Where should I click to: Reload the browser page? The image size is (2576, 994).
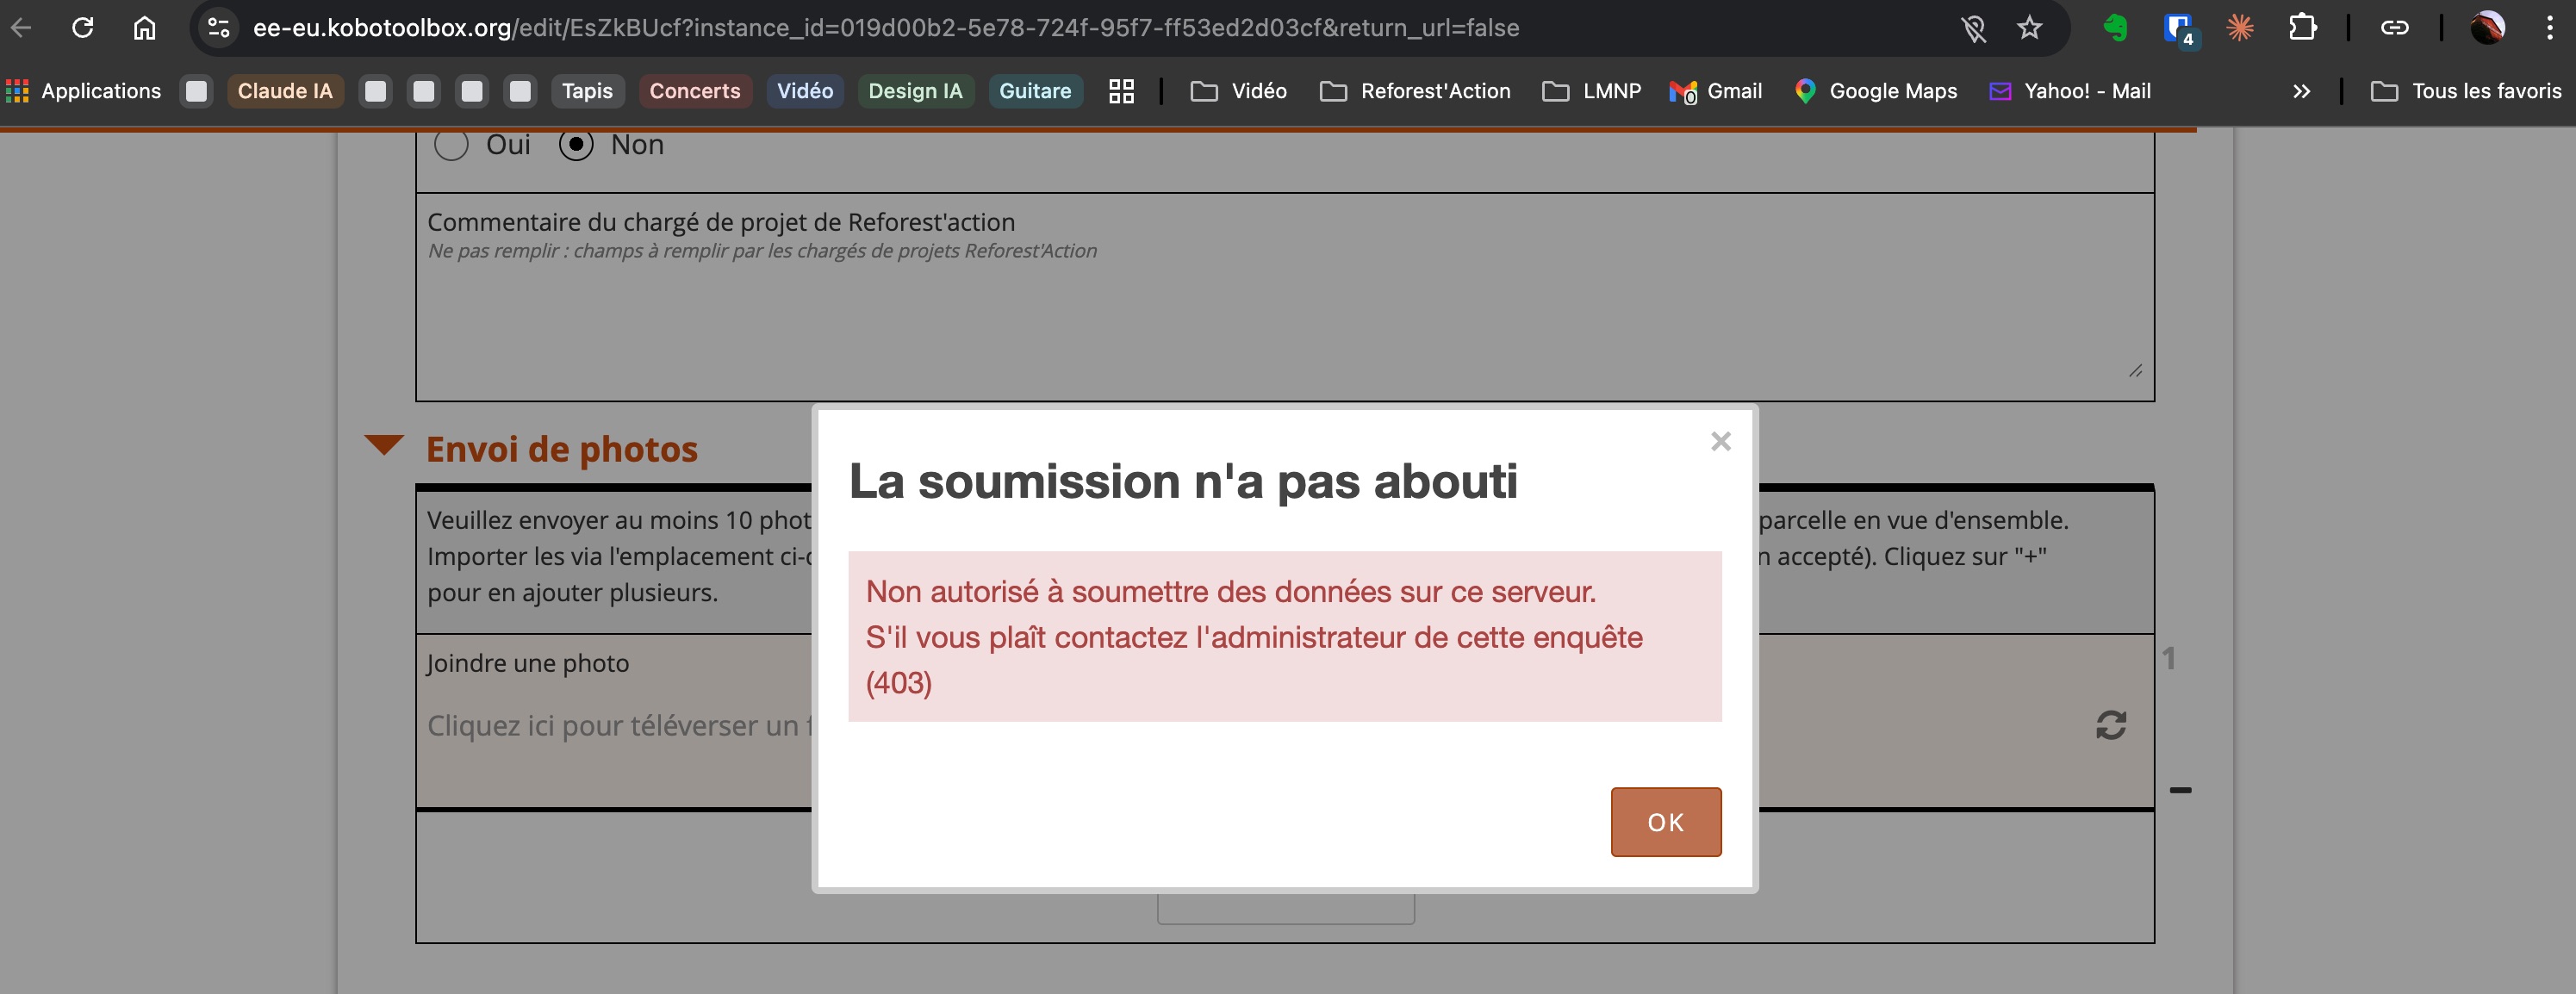click(83, 28)
